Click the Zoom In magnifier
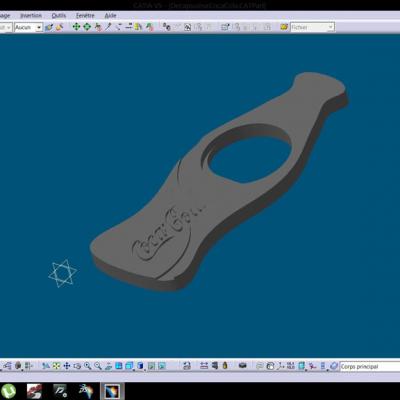This screenshot has width=400, height=400. point(88,366)
